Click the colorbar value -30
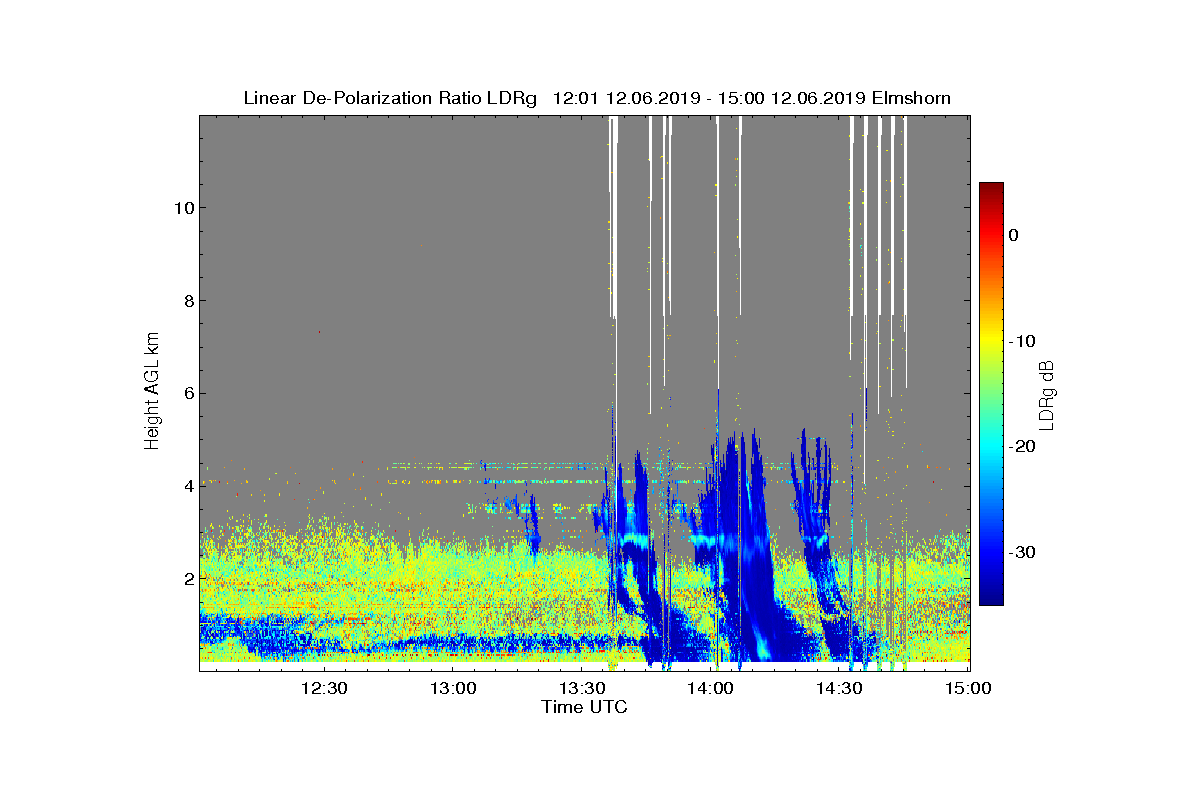The image size is (1200, 800). click(1021, 553)
